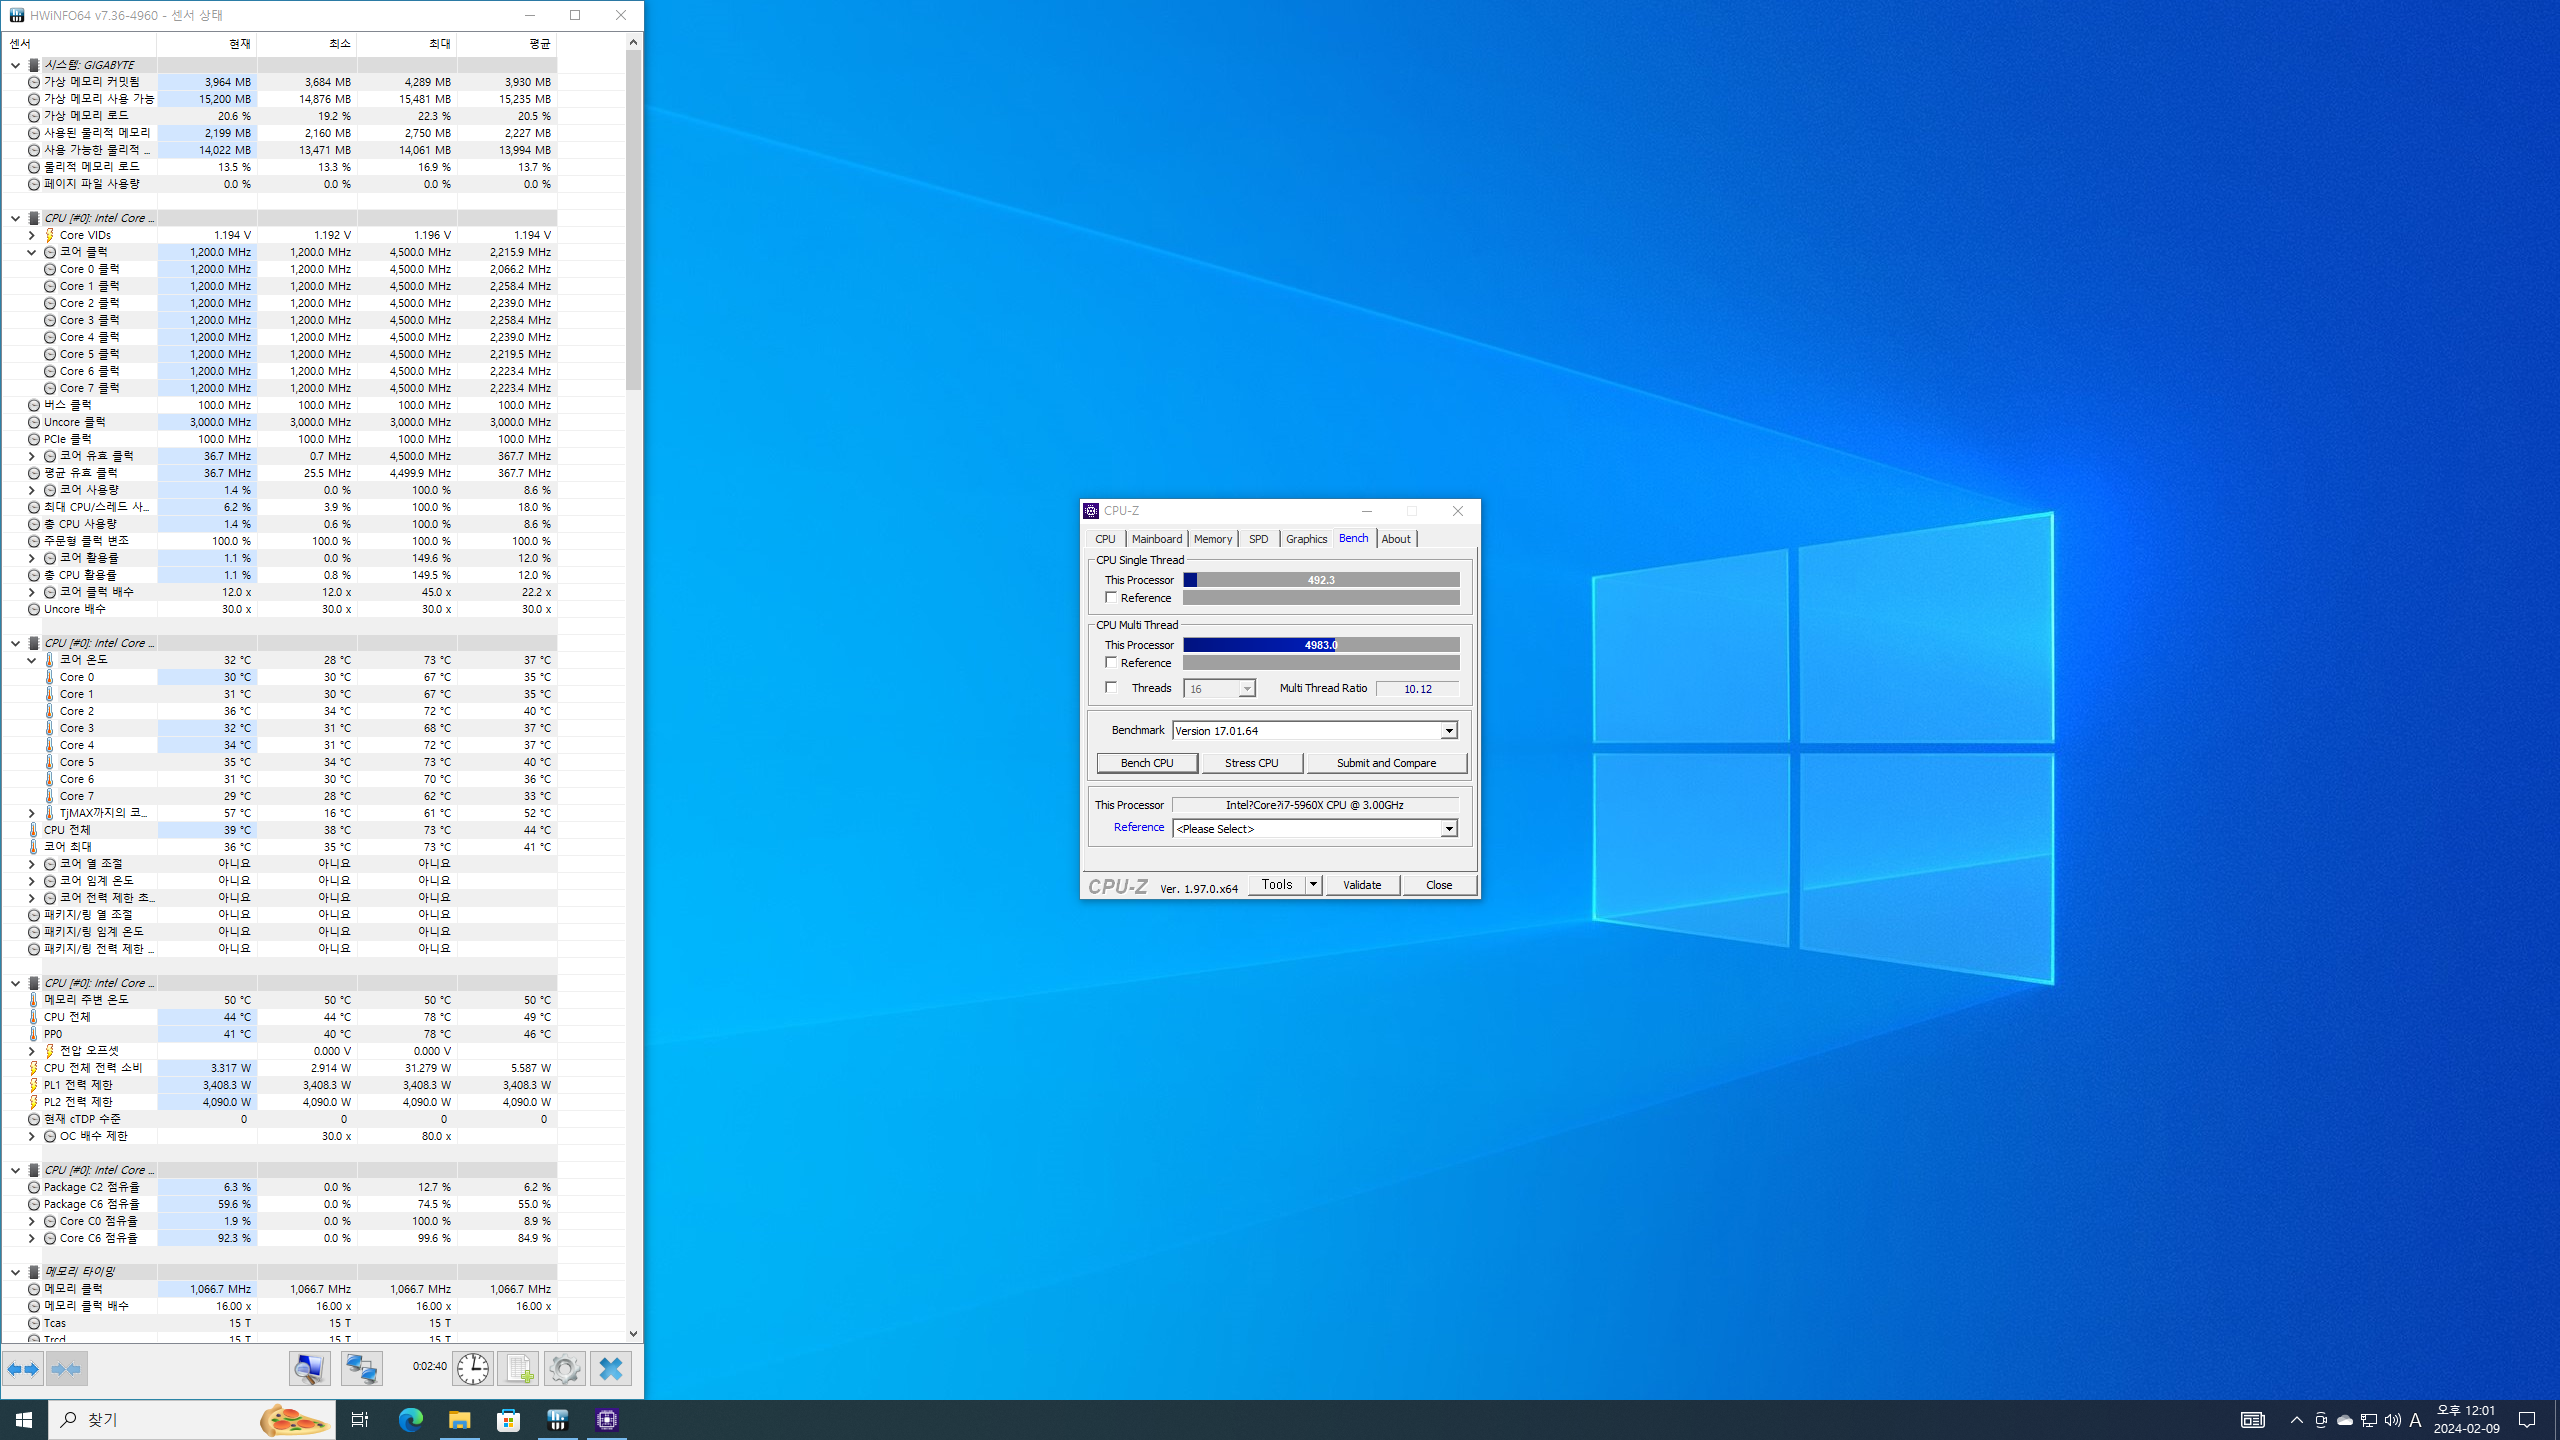Start logging with the sheet plus icon

[518, 1369]
